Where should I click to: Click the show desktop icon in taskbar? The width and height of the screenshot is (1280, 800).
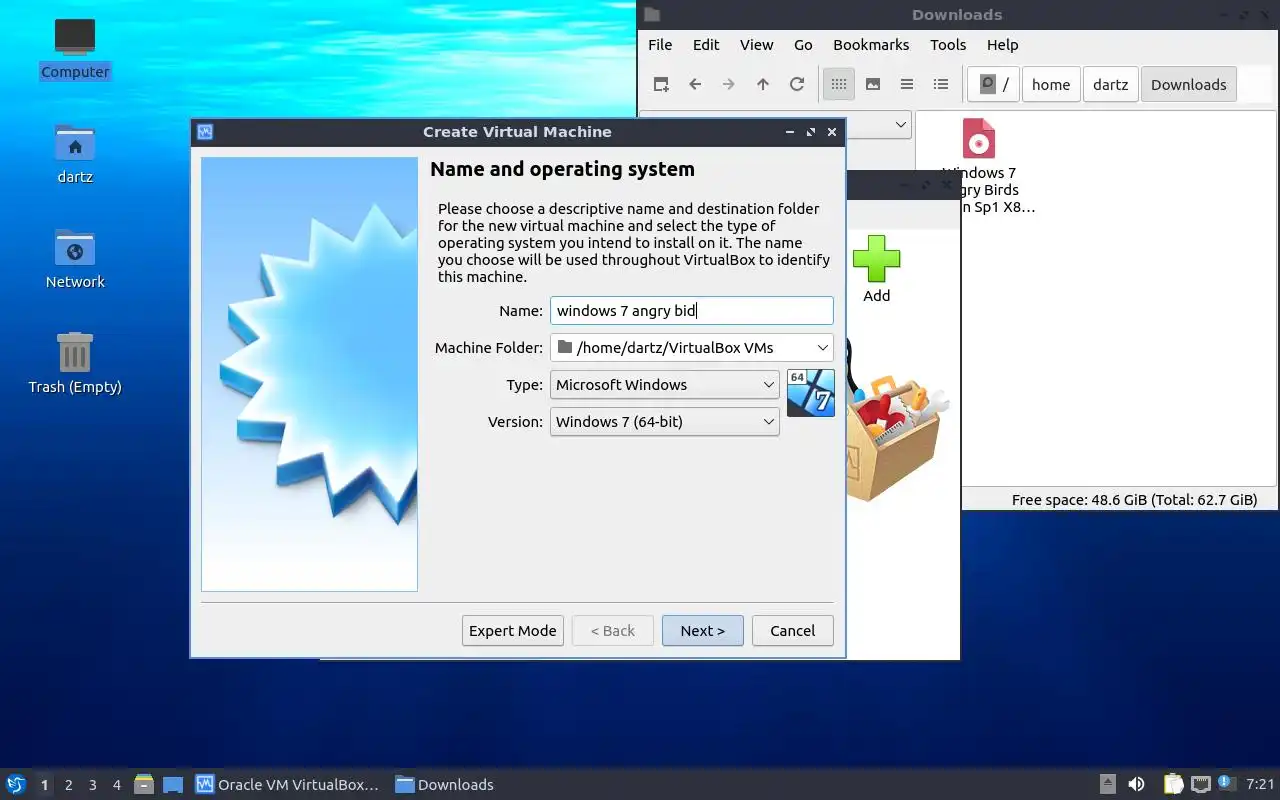pyautogui.click(x=173, y=784)
